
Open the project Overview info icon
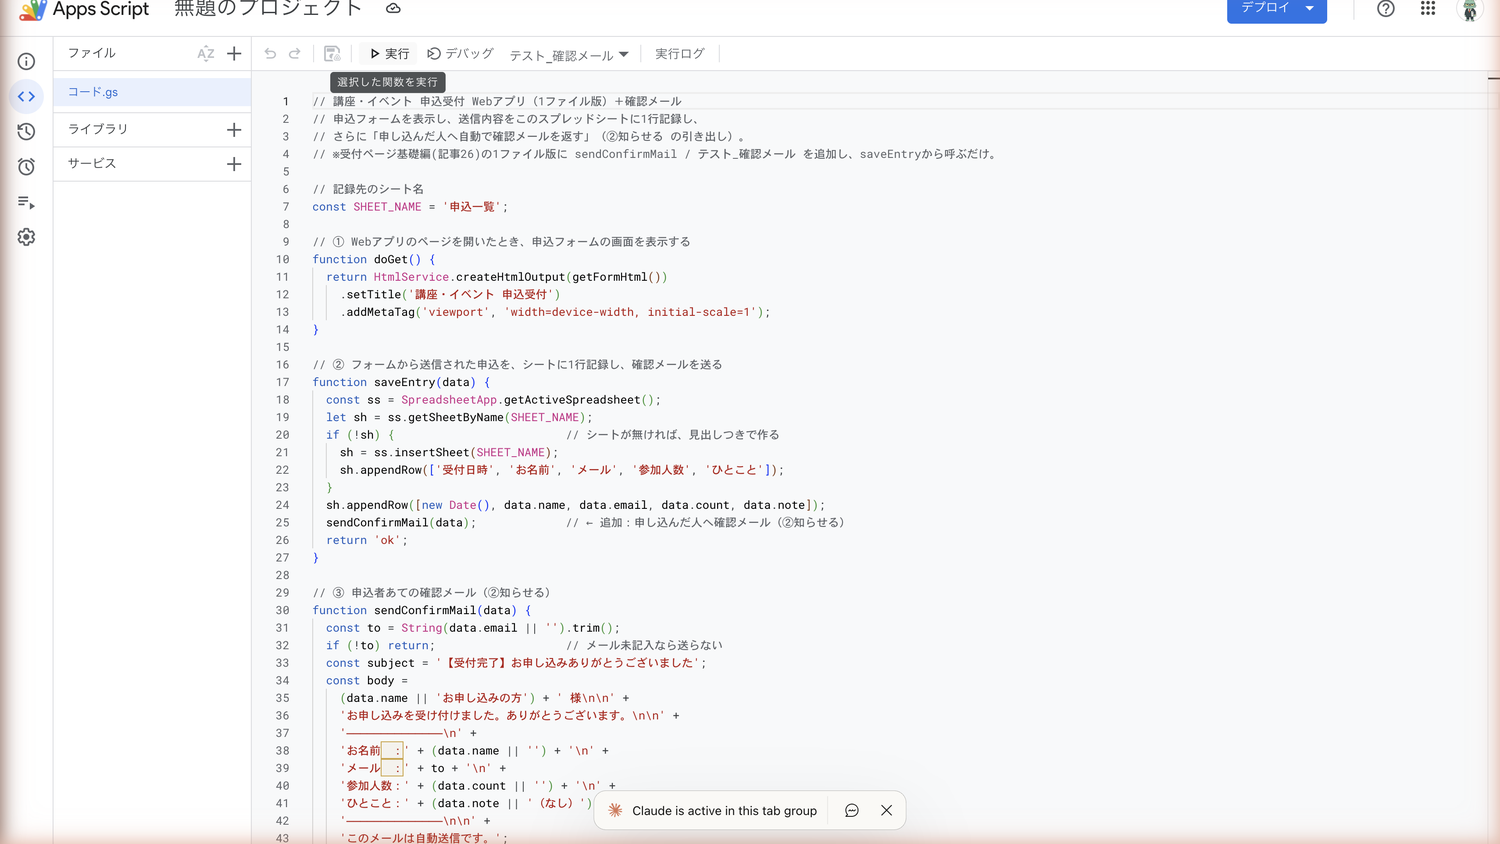[x=26, y=62]
